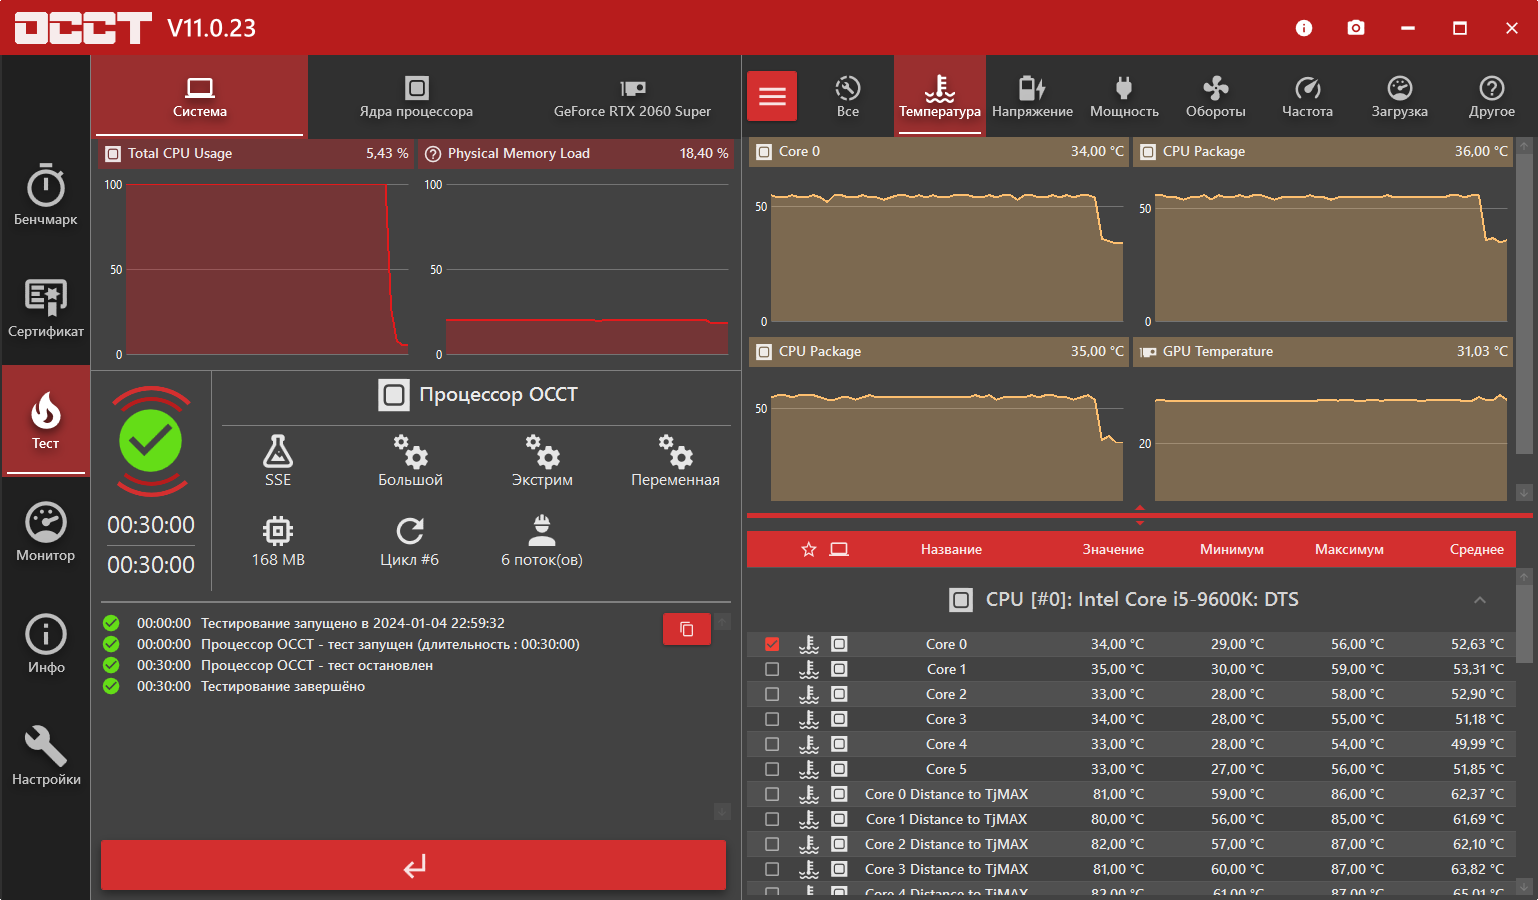Check Core 0 Distance to TjMAX checkbox
Image resolution: width=1538 pixels, height=900 pixels.
(x=772, y=794)
